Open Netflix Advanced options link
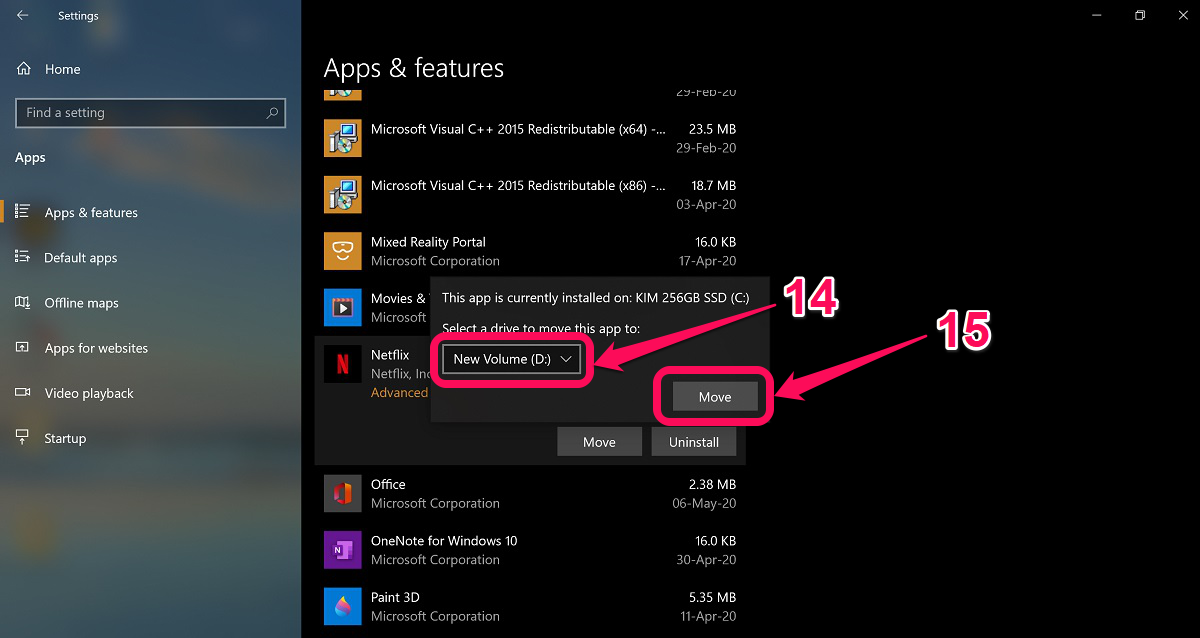This screenshot has height=638, width=1200. click(399, 393)
